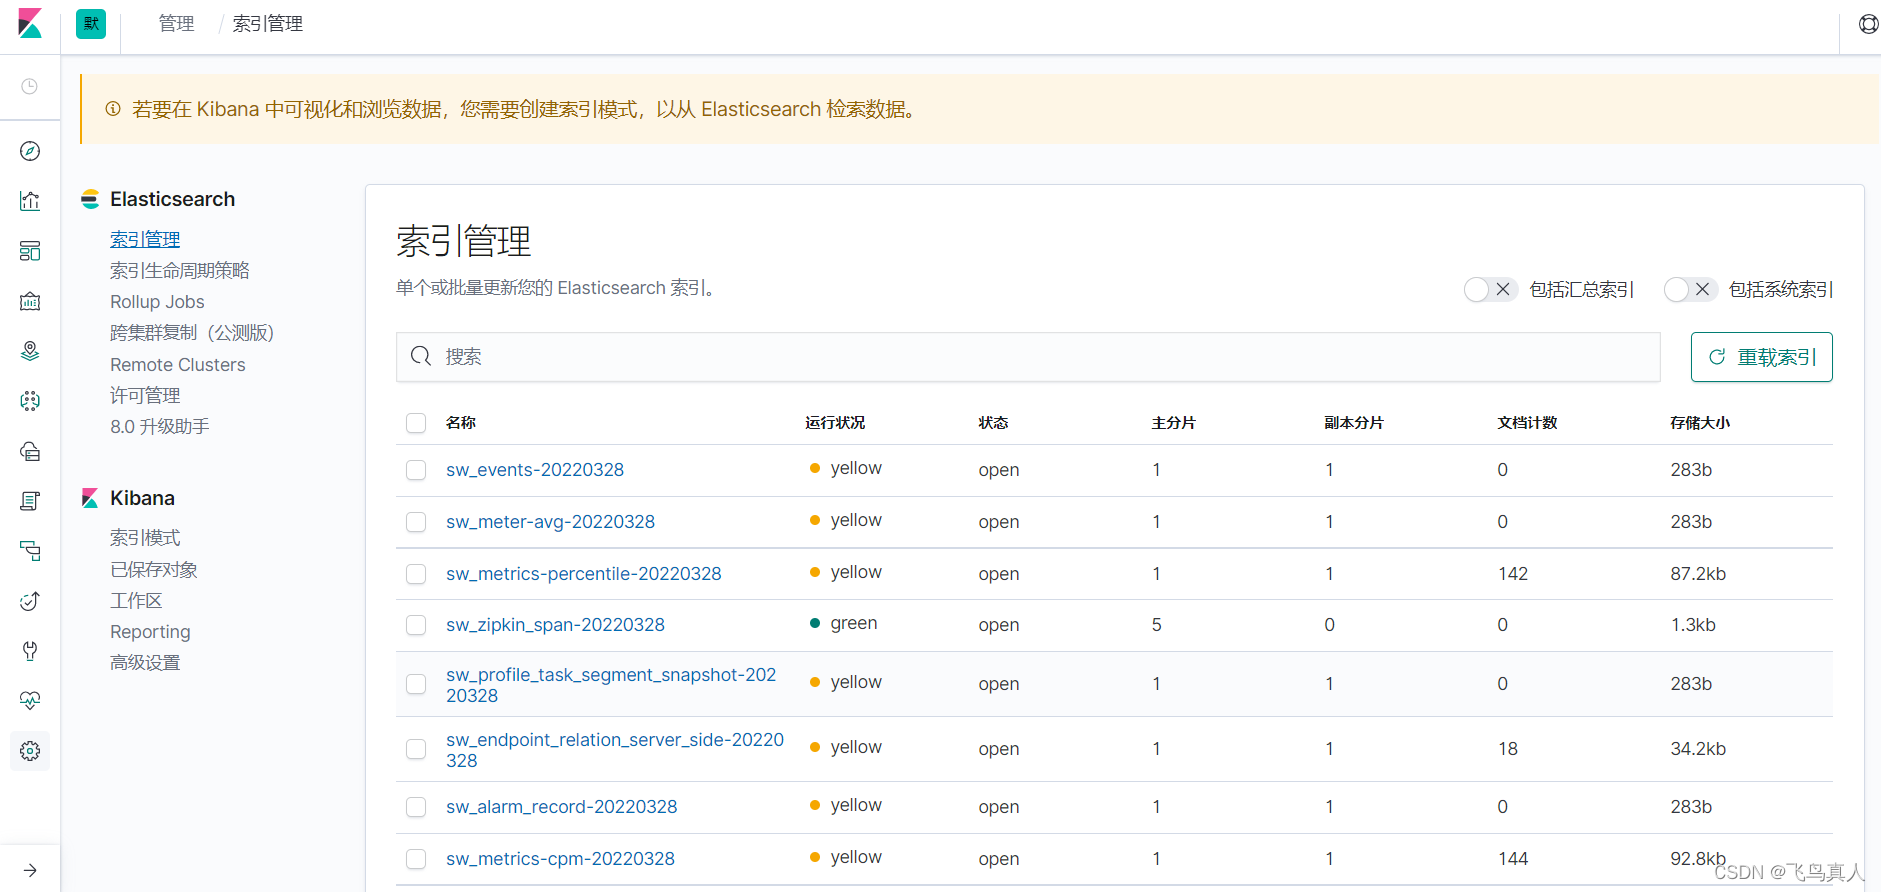
Task: Open 工作区 under Kibana
Action: click(136, 601)
